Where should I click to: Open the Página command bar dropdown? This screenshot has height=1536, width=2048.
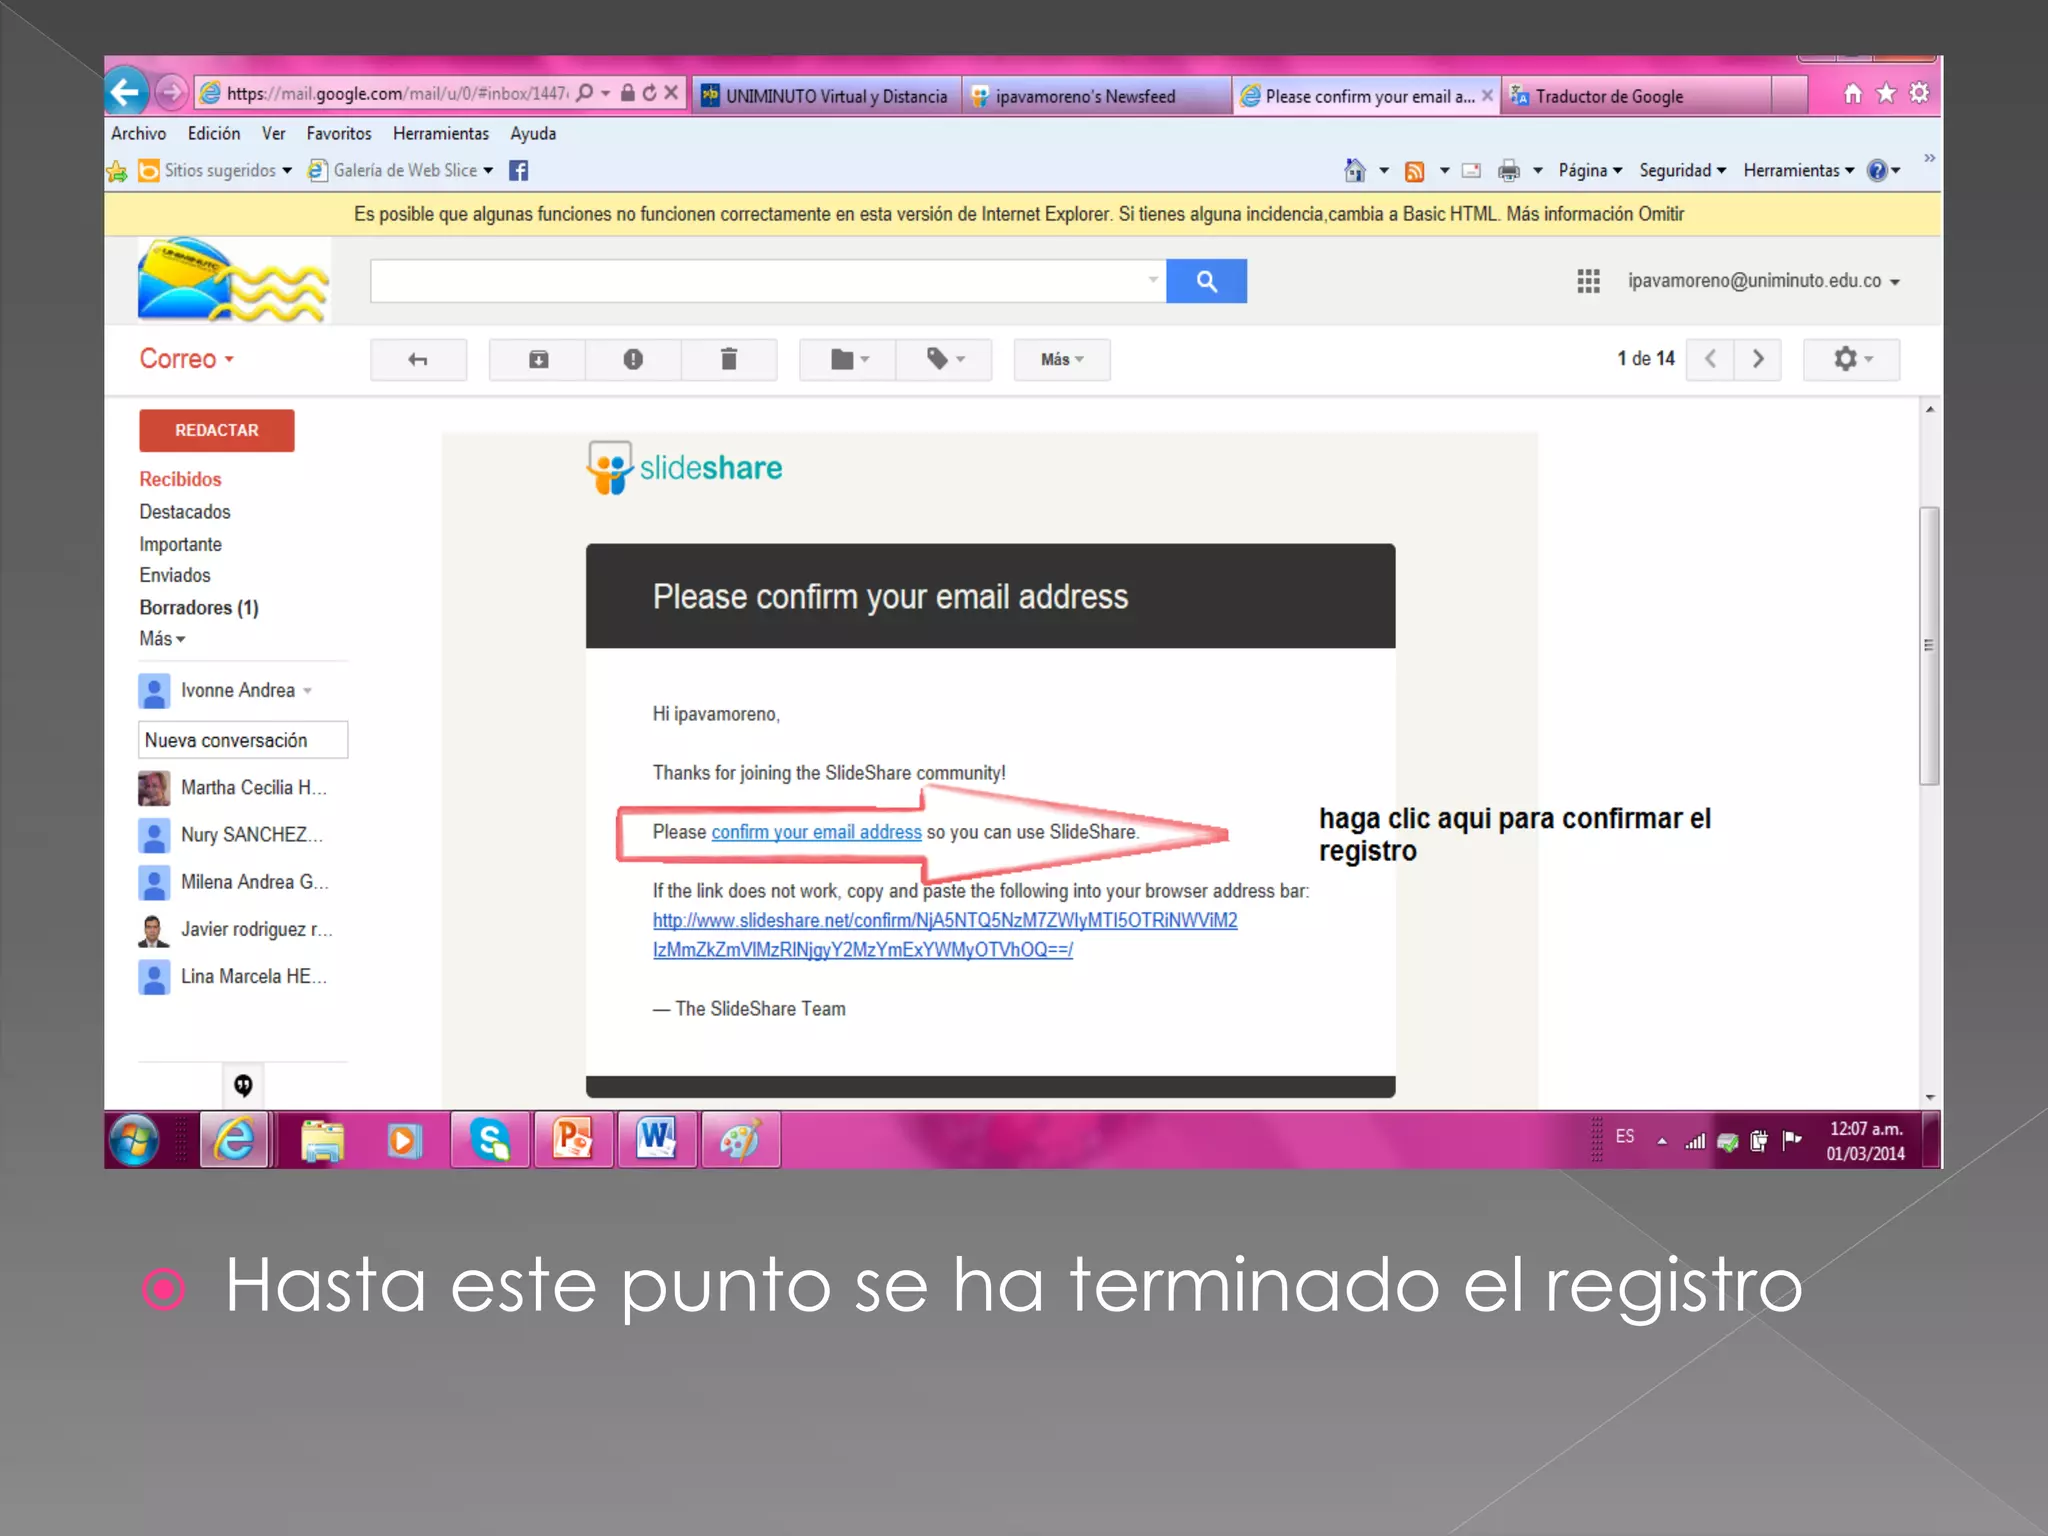tap(1590, 171)
